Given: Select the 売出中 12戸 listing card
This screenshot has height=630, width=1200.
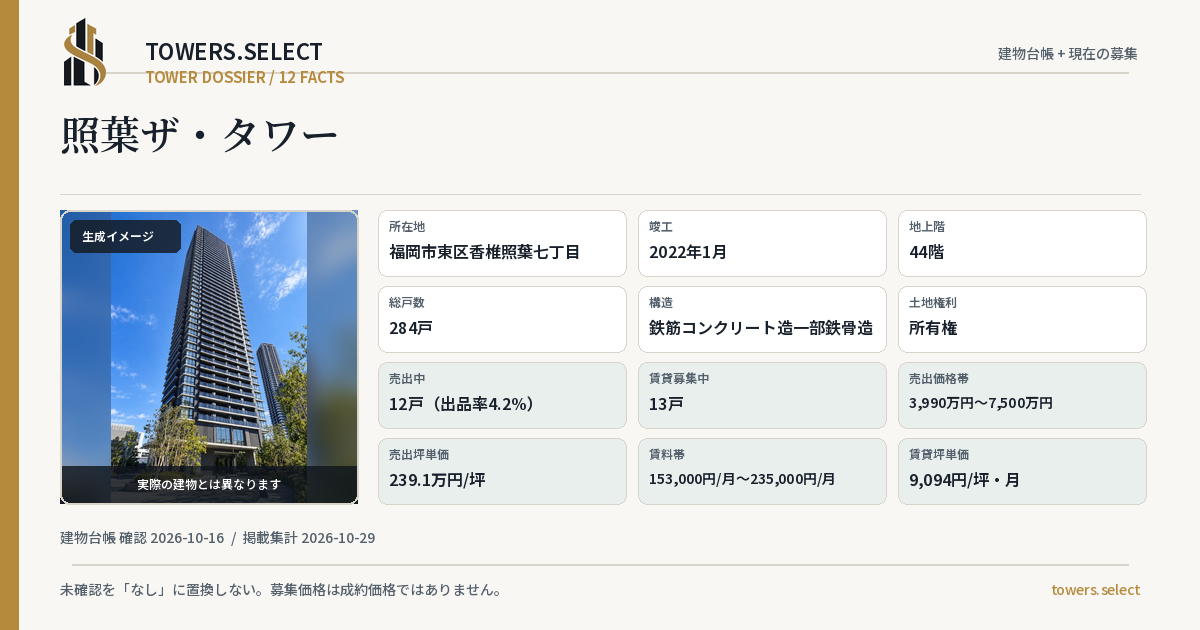Looking at the screenshot, I should click(502, 395).
